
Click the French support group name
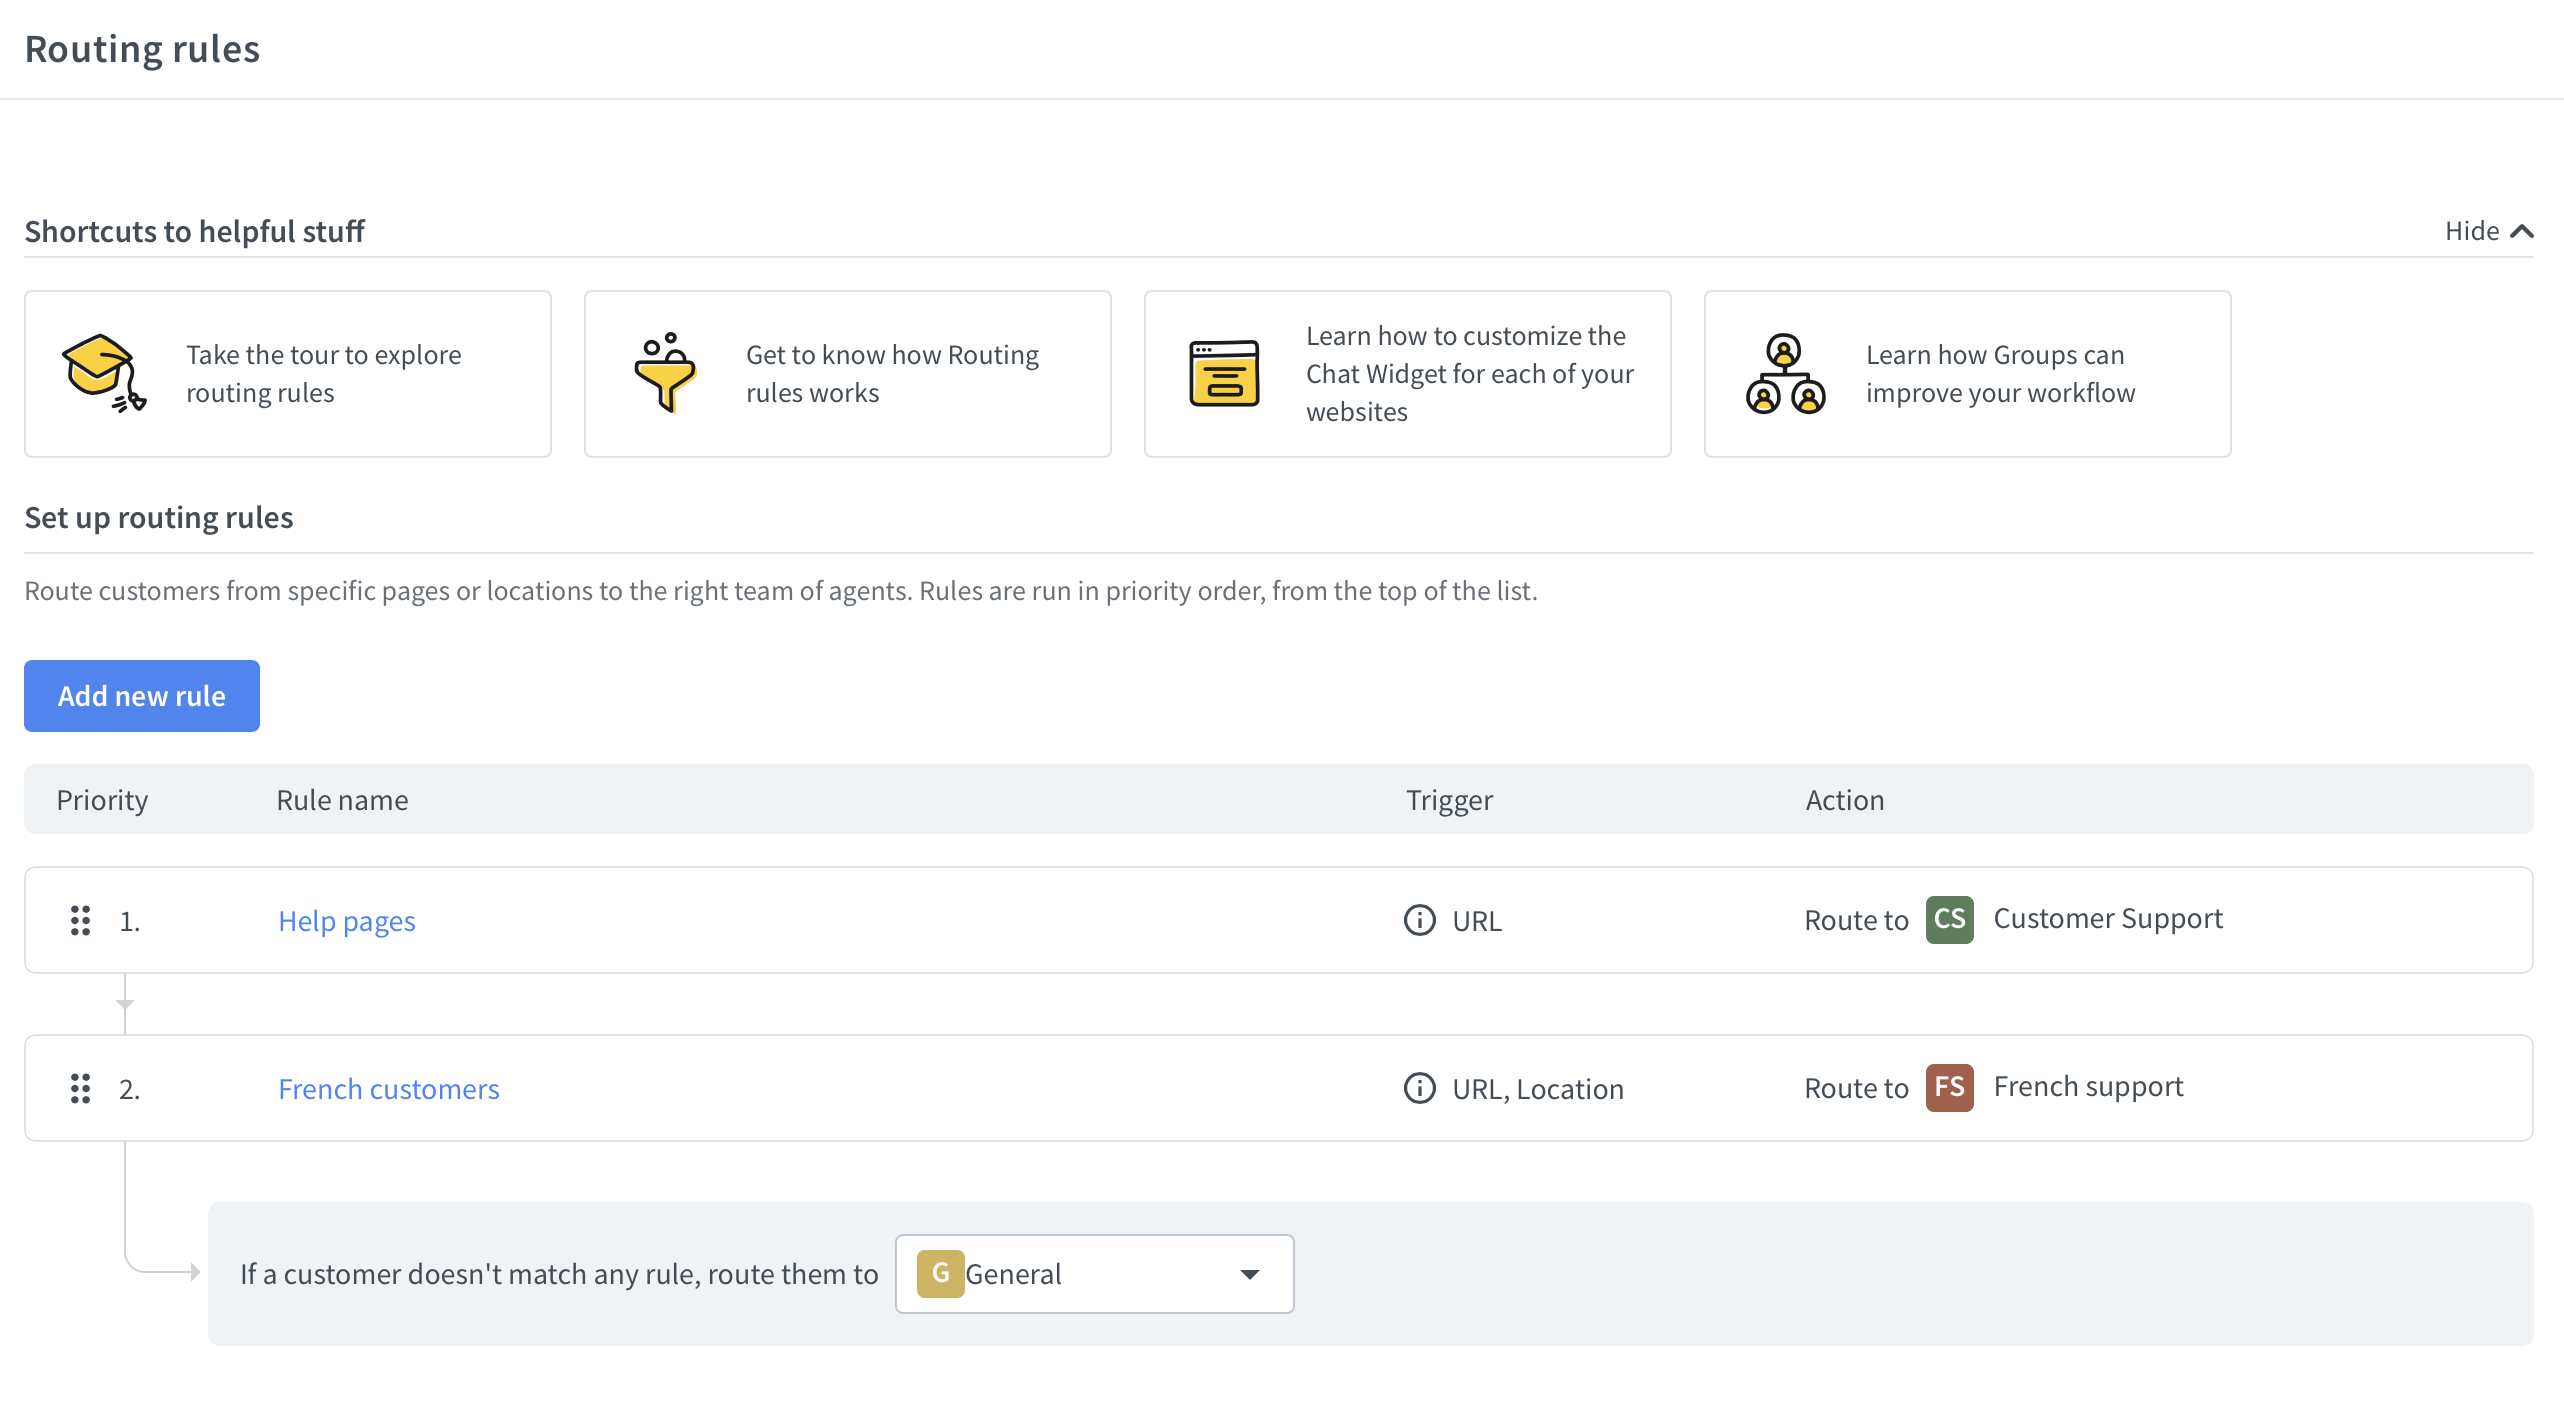[2088, 1086]
